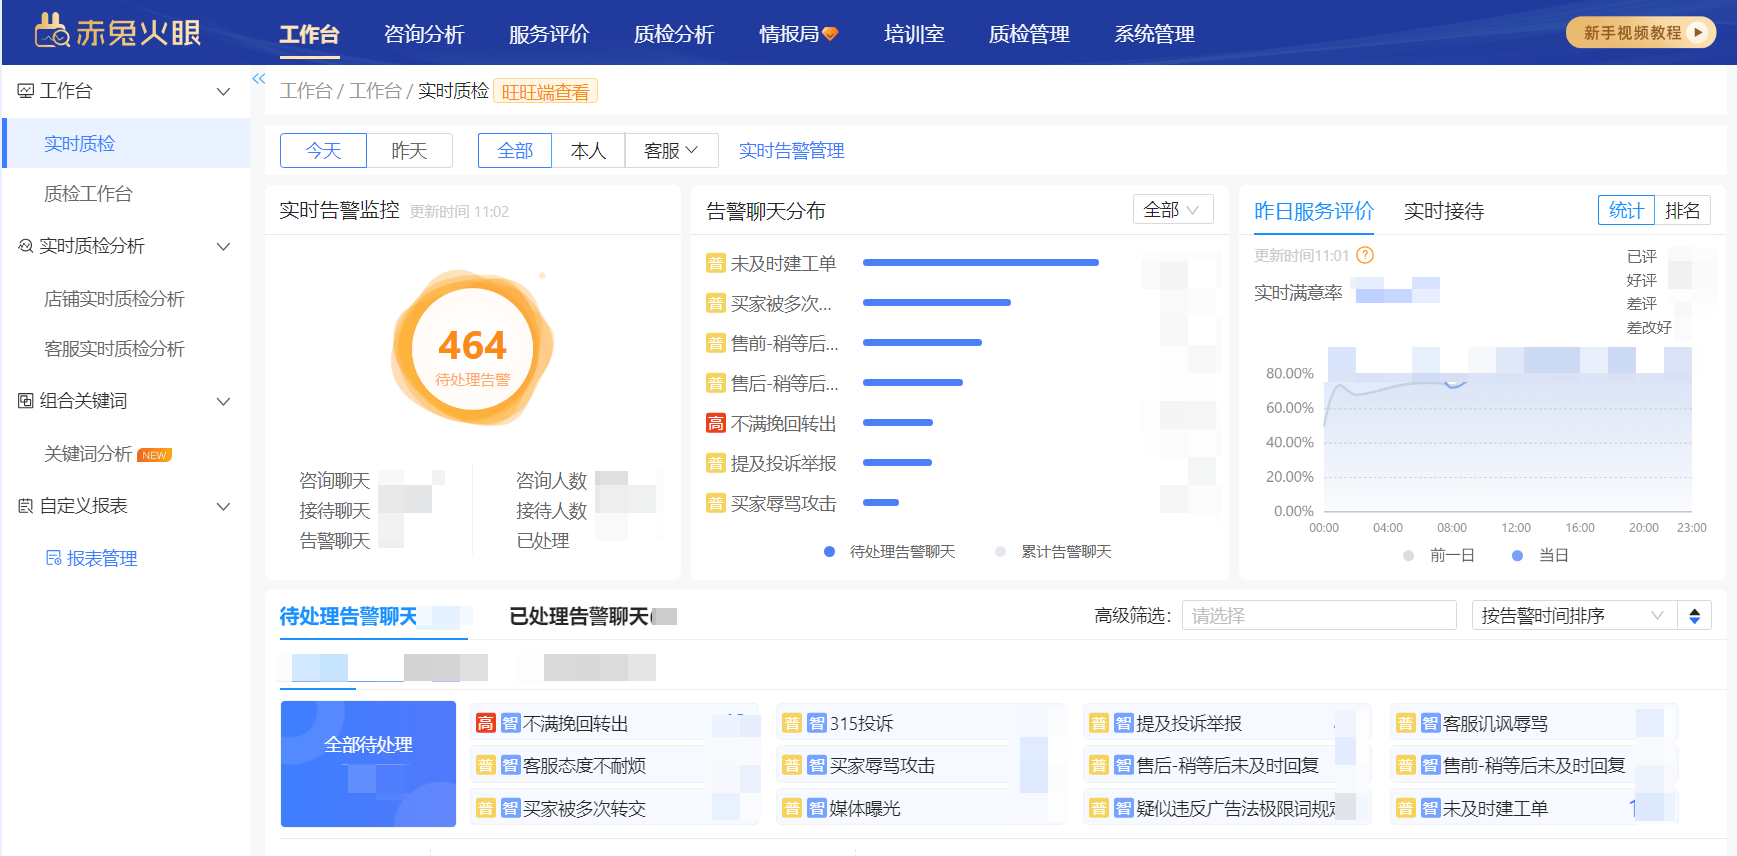1737x856 pixels.
Task: Click the 464 pending alerts circle
Action: click(x=472, y=348)
